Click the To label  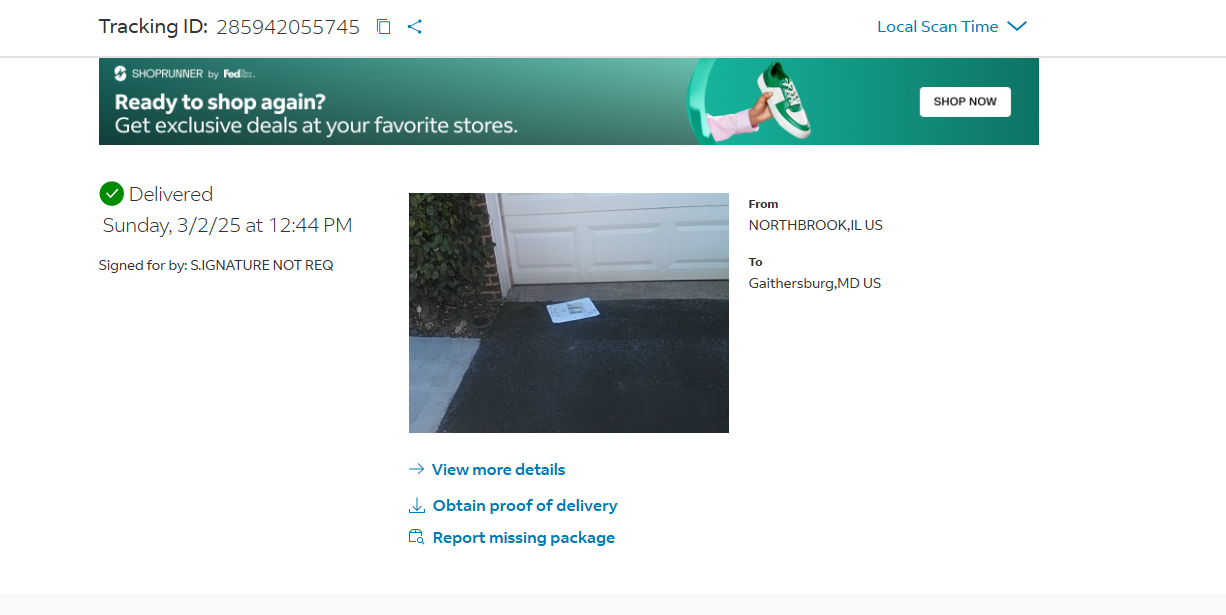pos(756,262)
